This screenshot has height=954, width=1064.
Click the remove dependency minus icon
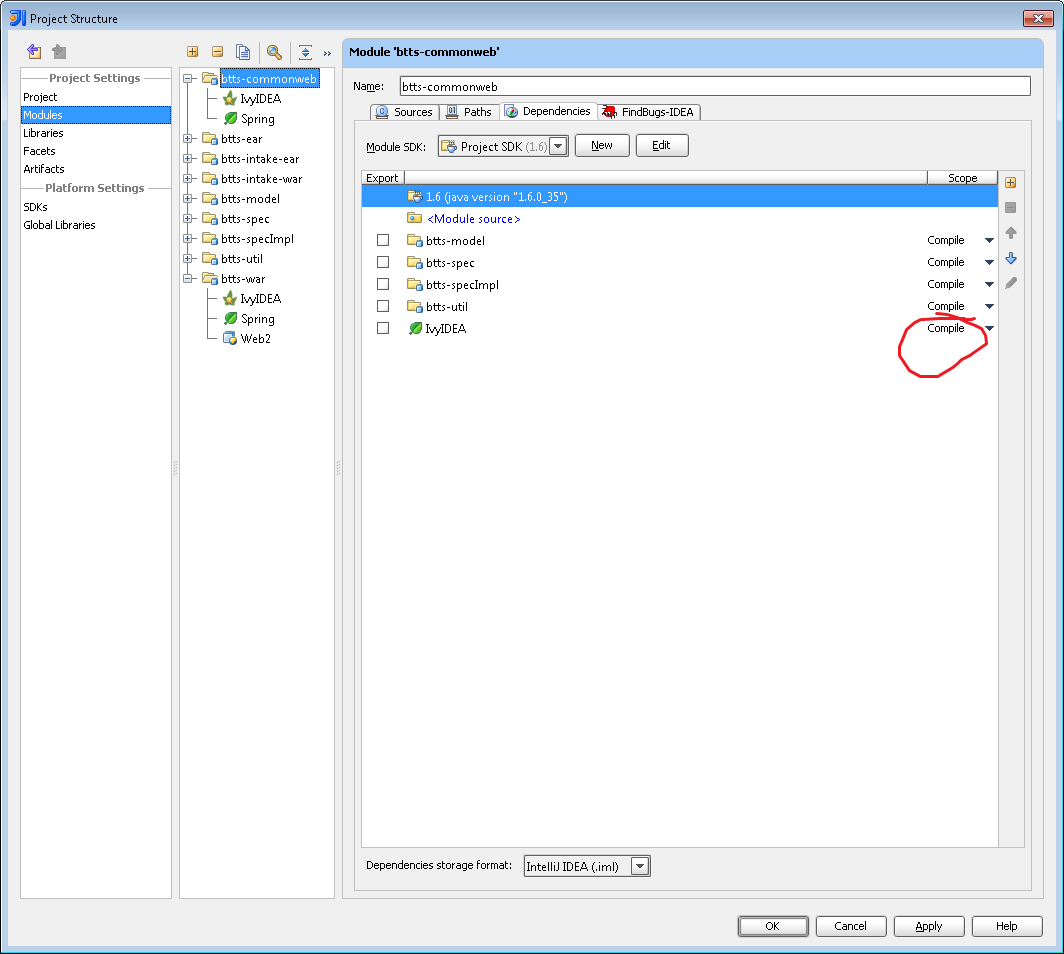point(1010,208)
